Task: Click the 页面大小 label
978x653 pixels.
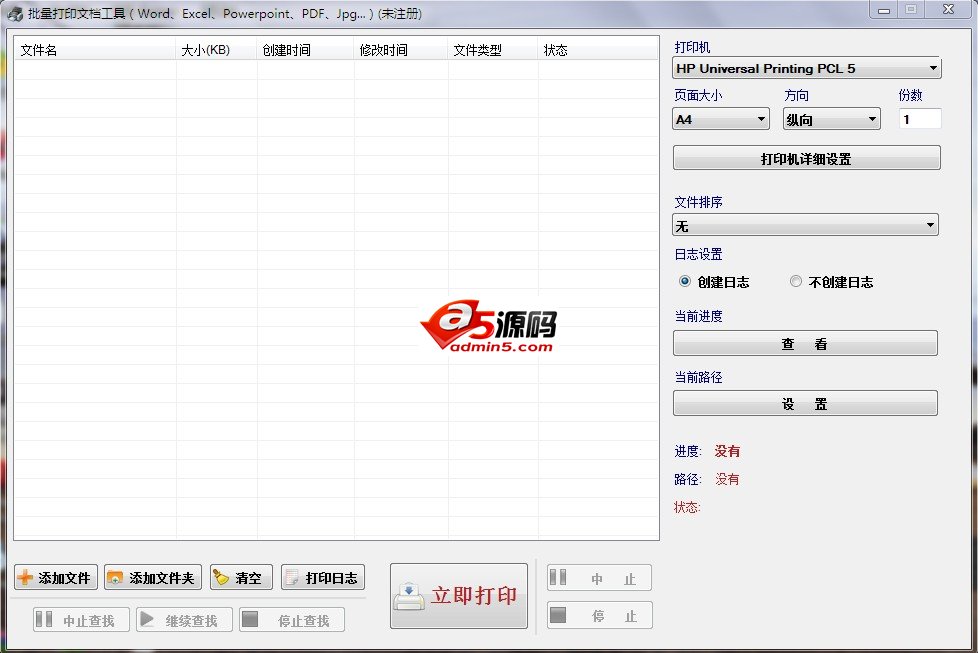Action: [698, 95]
